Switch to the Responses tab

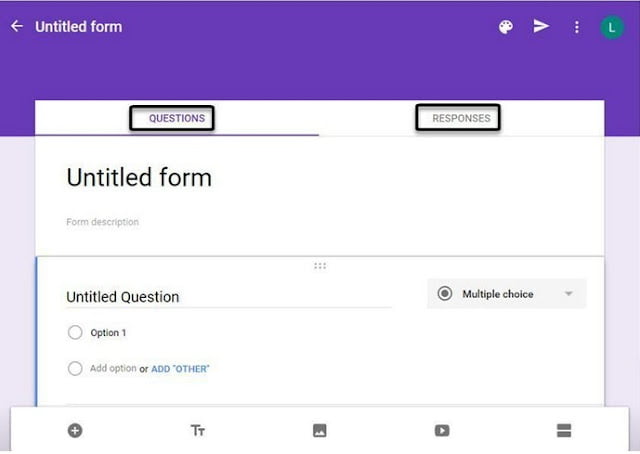[461, 118]
